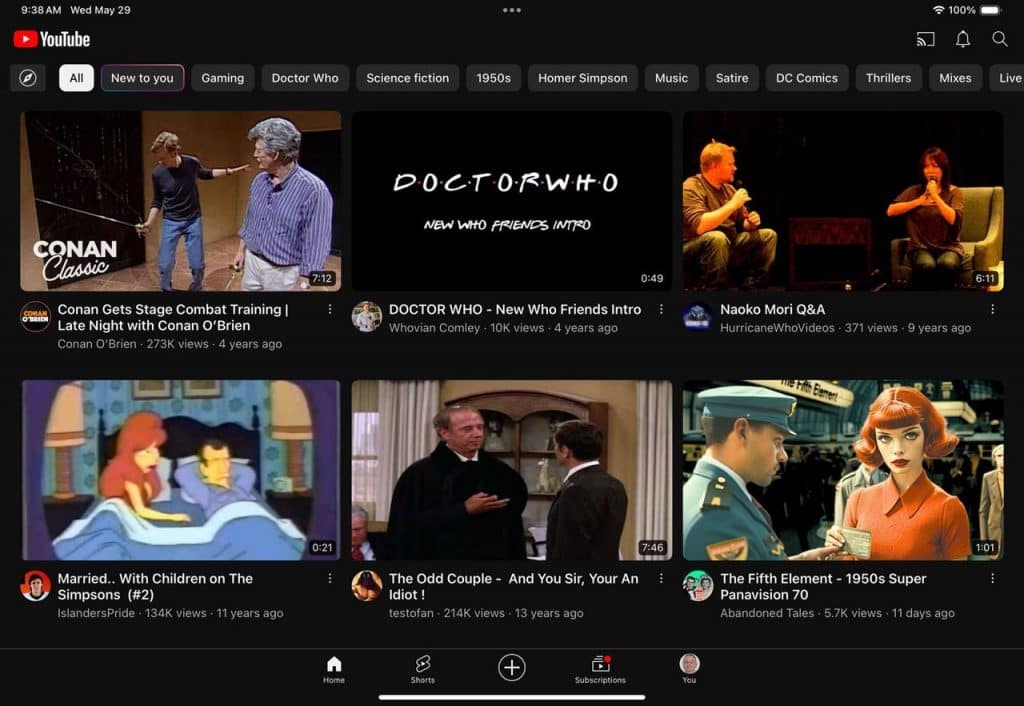The width and height of the screenshot is (1024, 706).
Task: Open more options for New Who Friends Intro
Action: [661, 310]
